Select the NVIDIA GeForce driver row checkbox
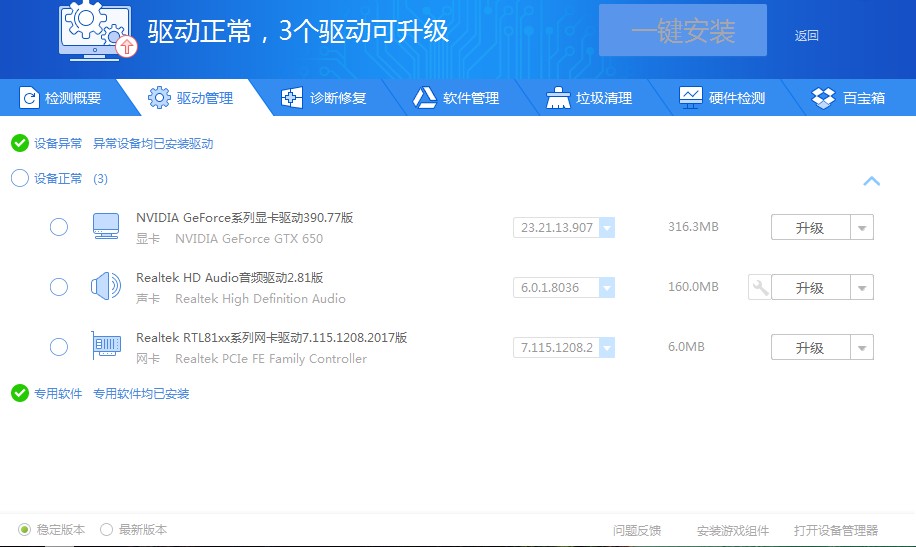 coord(58,227)
